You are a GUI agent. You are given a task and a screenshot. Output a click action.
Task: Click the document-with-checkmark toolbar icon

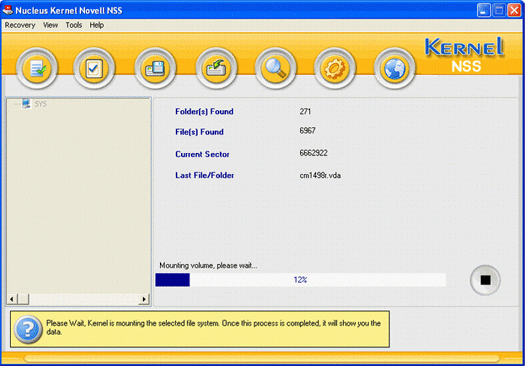[x=37, y=69]
